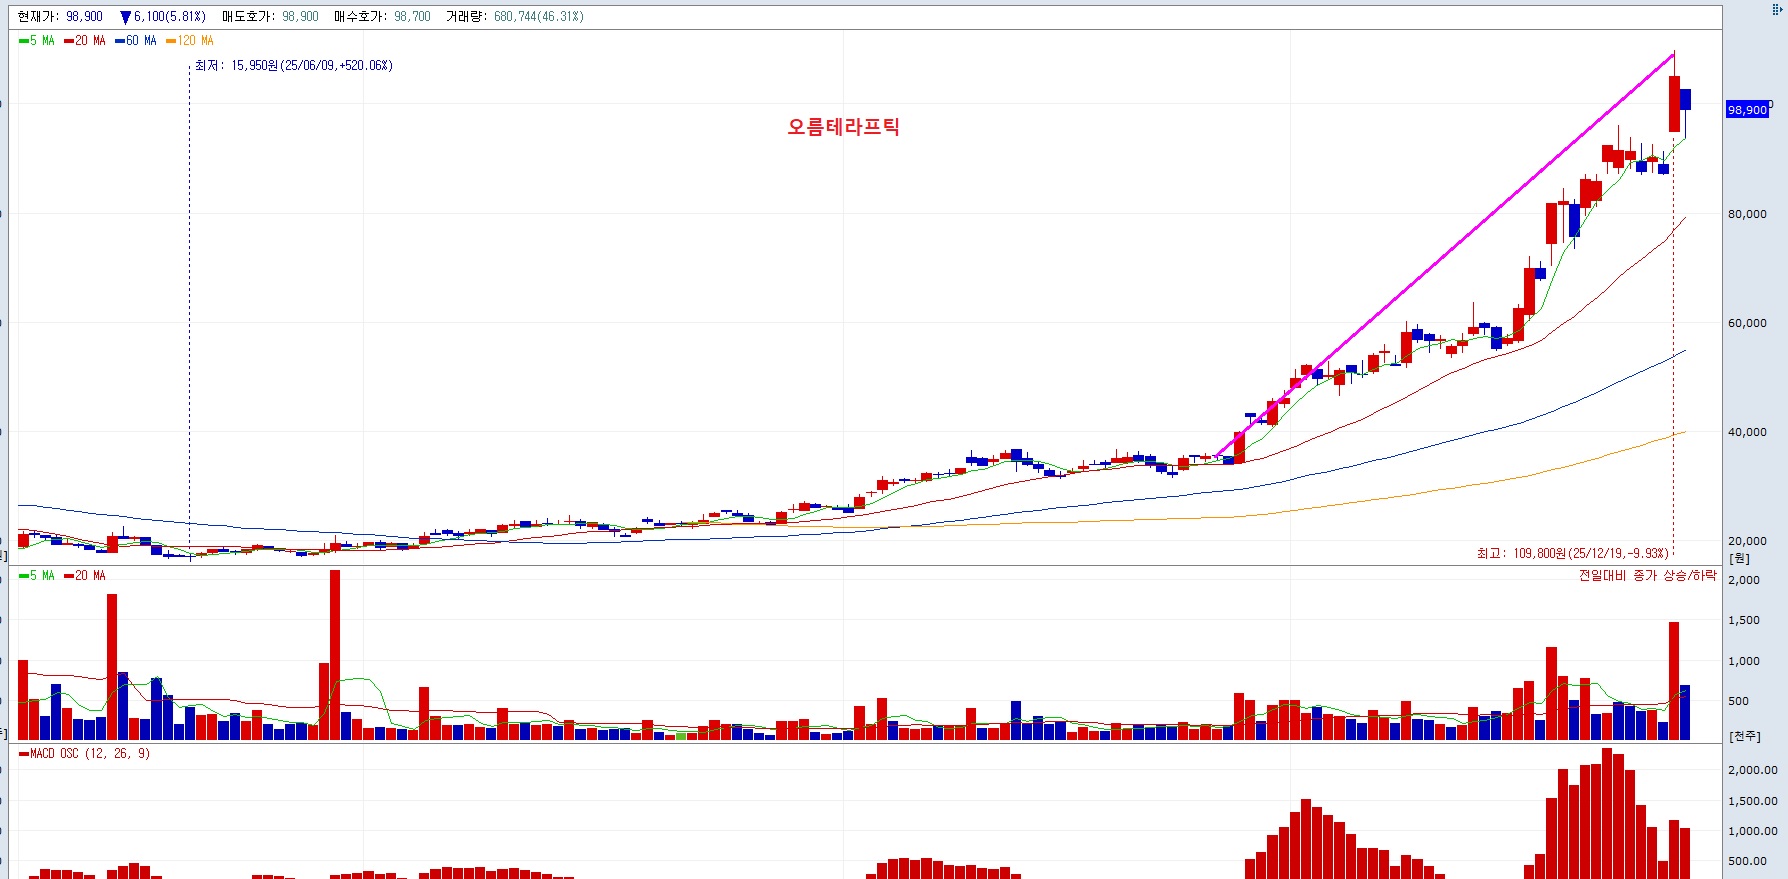The image size is (1788, 879).
Task: Select the MACD OSC (12, 26, 9) indicator label
Action: pyautogui.click(x=85, y=754)
